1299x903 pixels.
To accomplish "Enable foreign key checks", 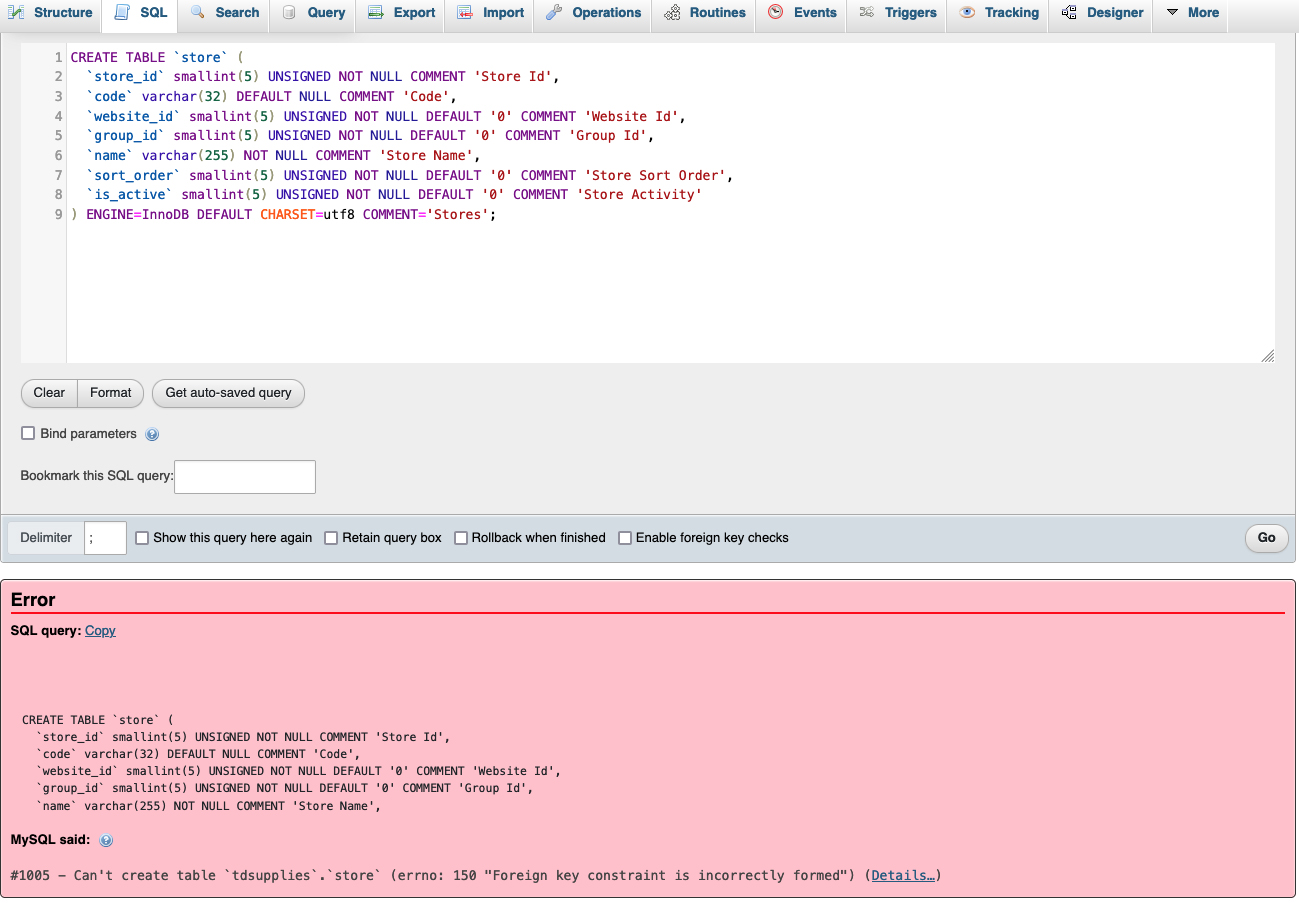I will click(624, 537).
